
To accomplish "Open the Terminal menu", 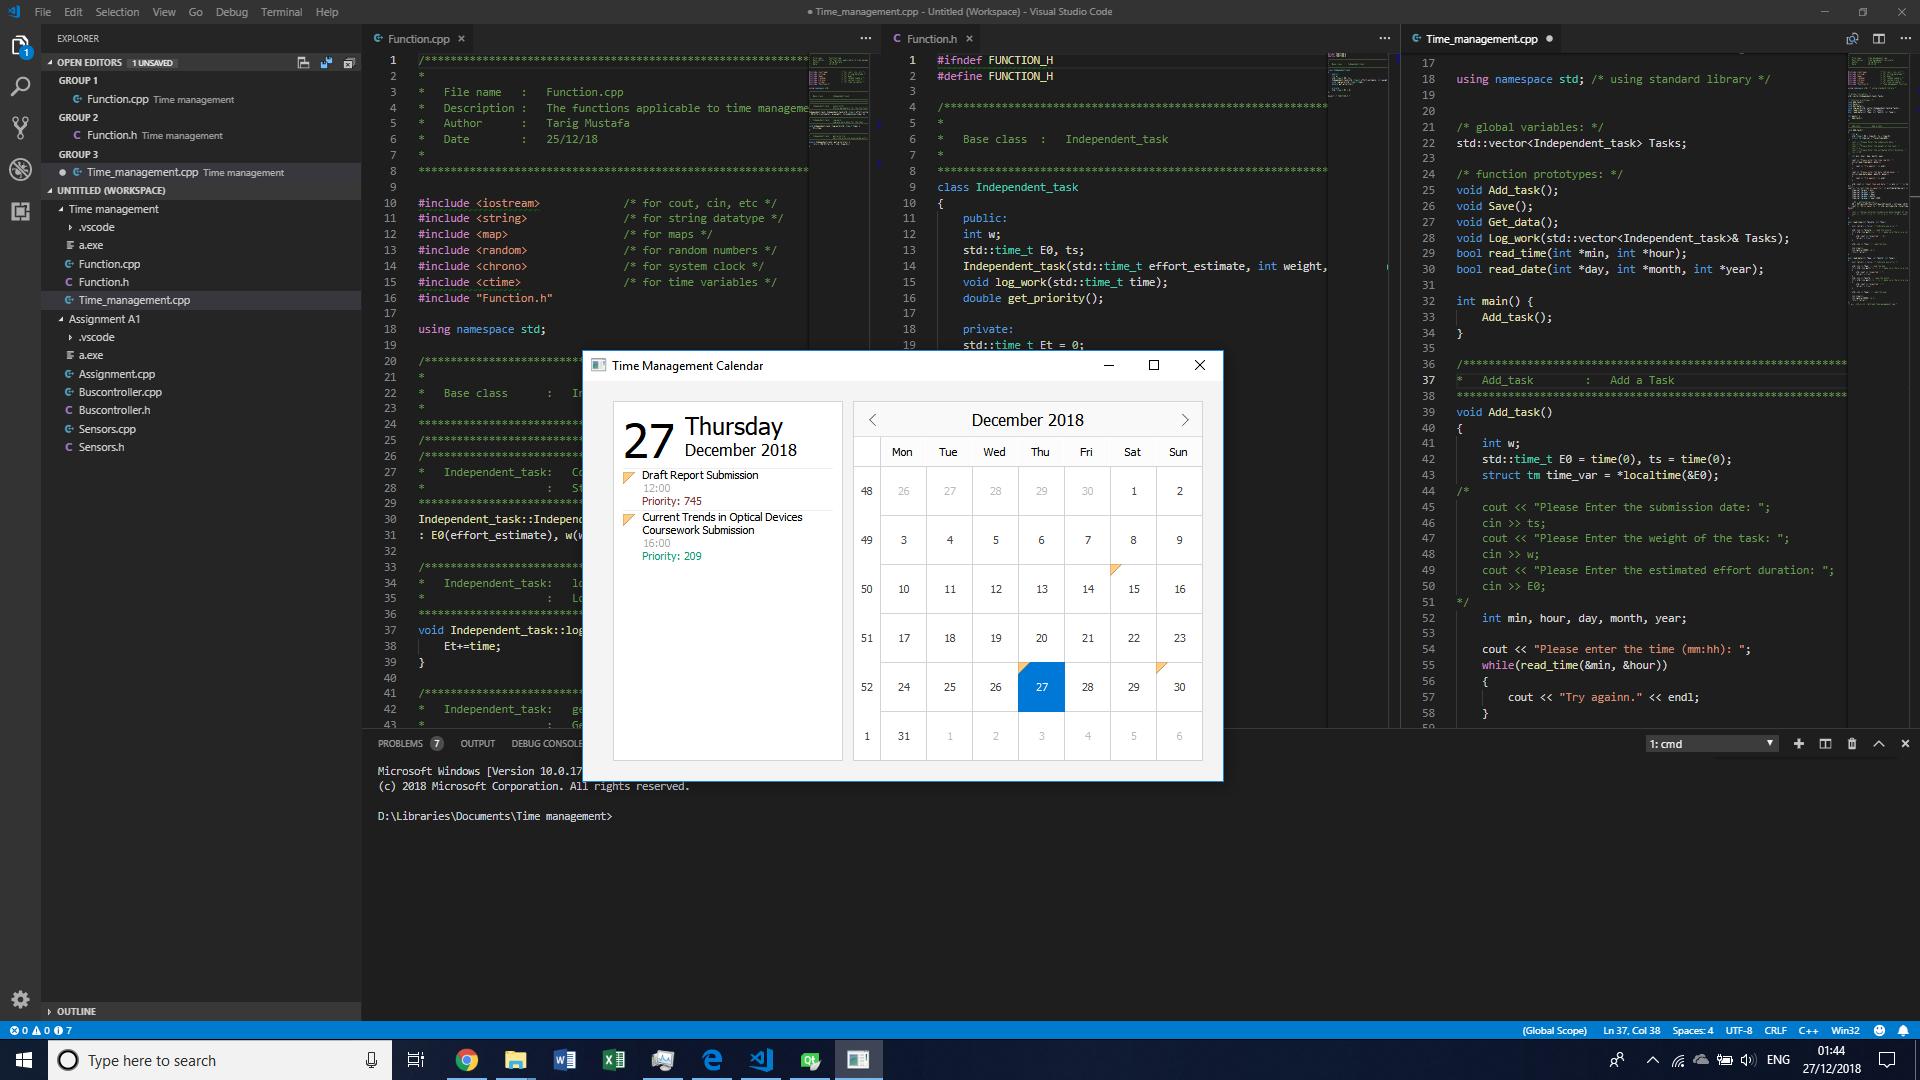I will tap(281, 12).
